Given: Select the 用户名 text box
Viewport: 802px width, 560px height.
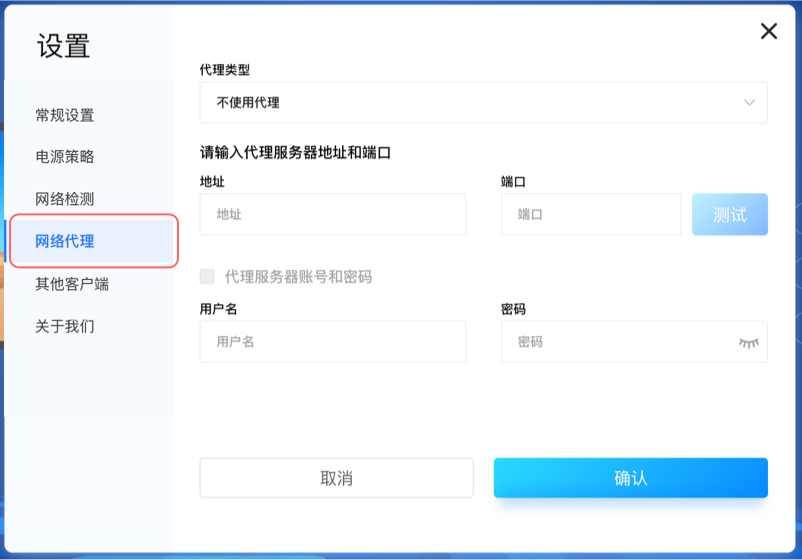Looking at the screenshot, I should [x=333, y=342].
